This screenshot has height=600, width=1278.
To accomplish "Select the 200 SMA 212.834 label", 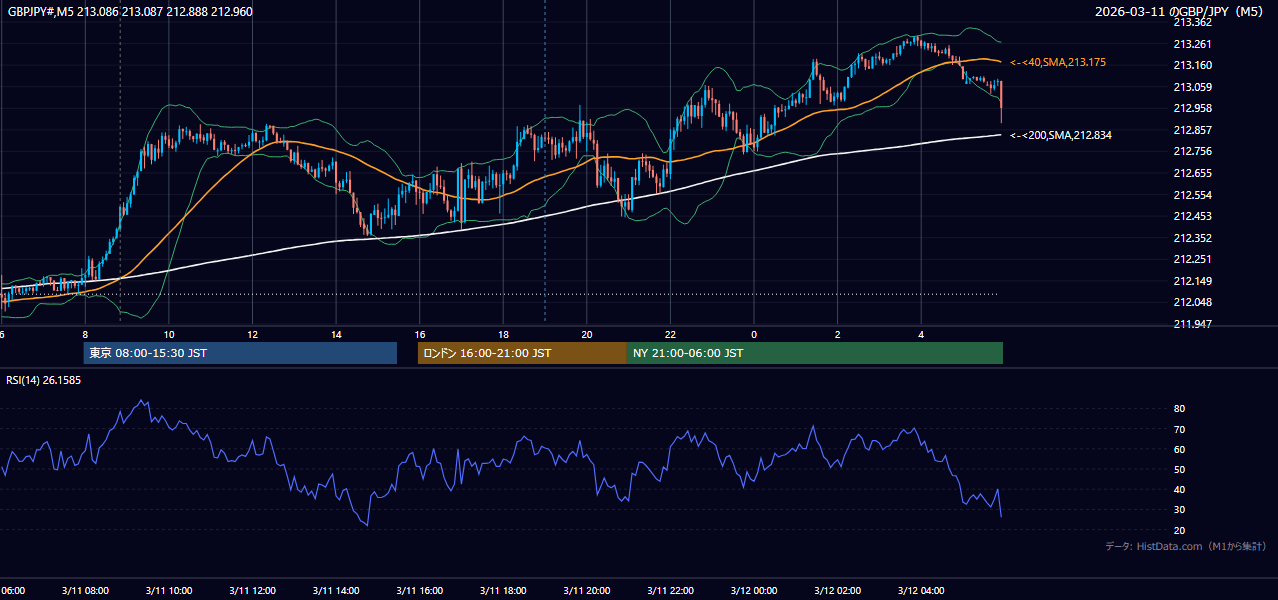I will click(x=1060, y=134).
